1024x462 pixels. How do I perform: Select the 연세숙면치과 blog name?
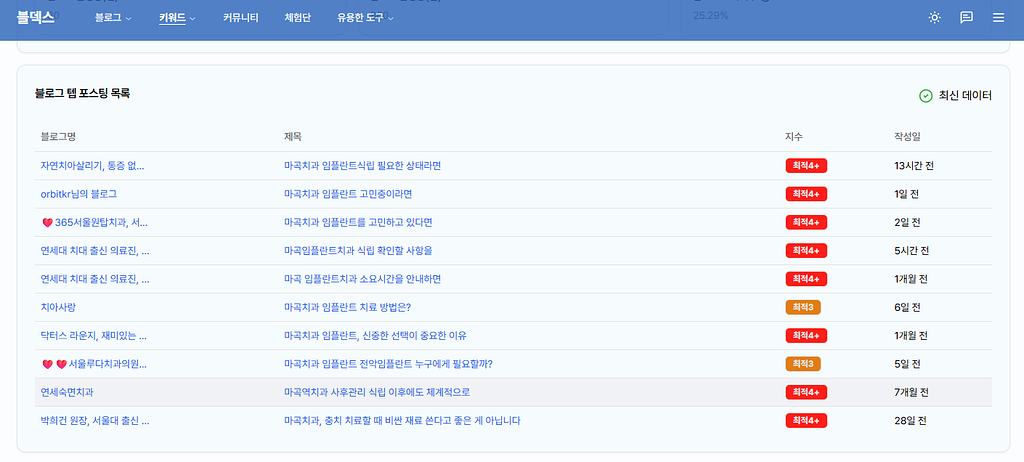coord(73,392)
